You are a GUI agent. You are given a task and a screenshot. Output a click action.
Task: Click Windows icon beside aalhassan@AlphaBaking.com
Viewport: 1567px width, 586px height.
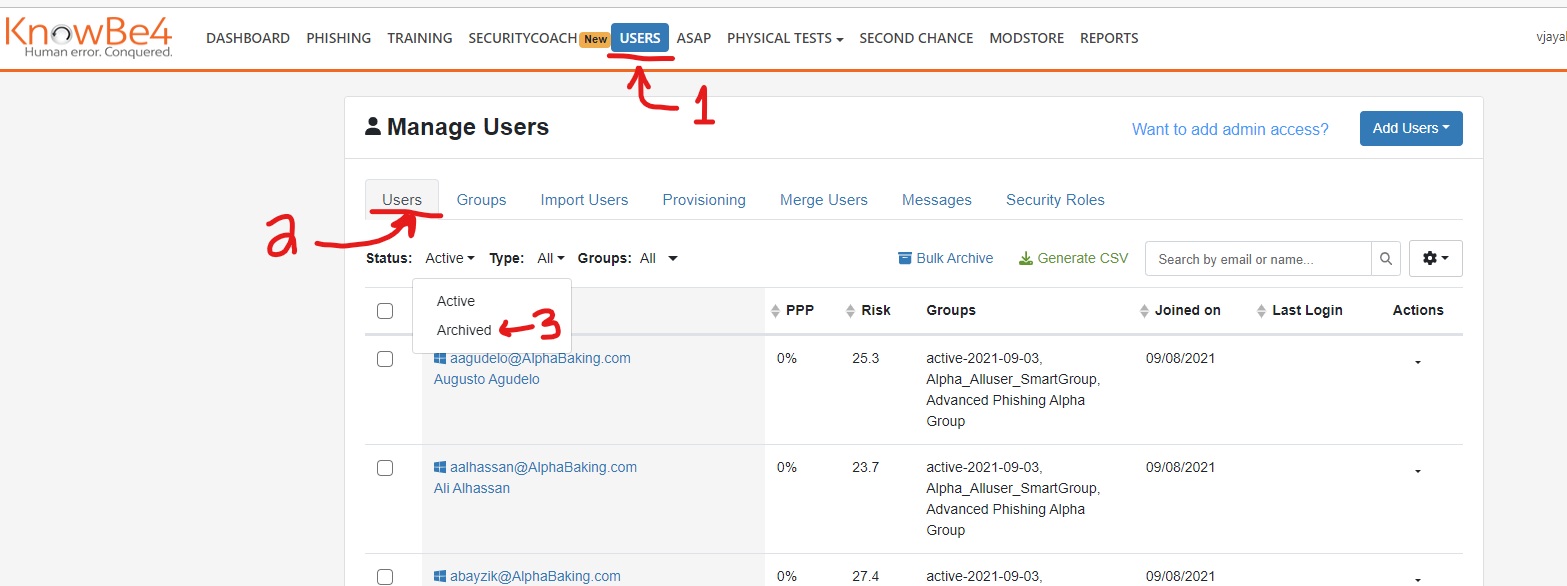click(440, 467)
